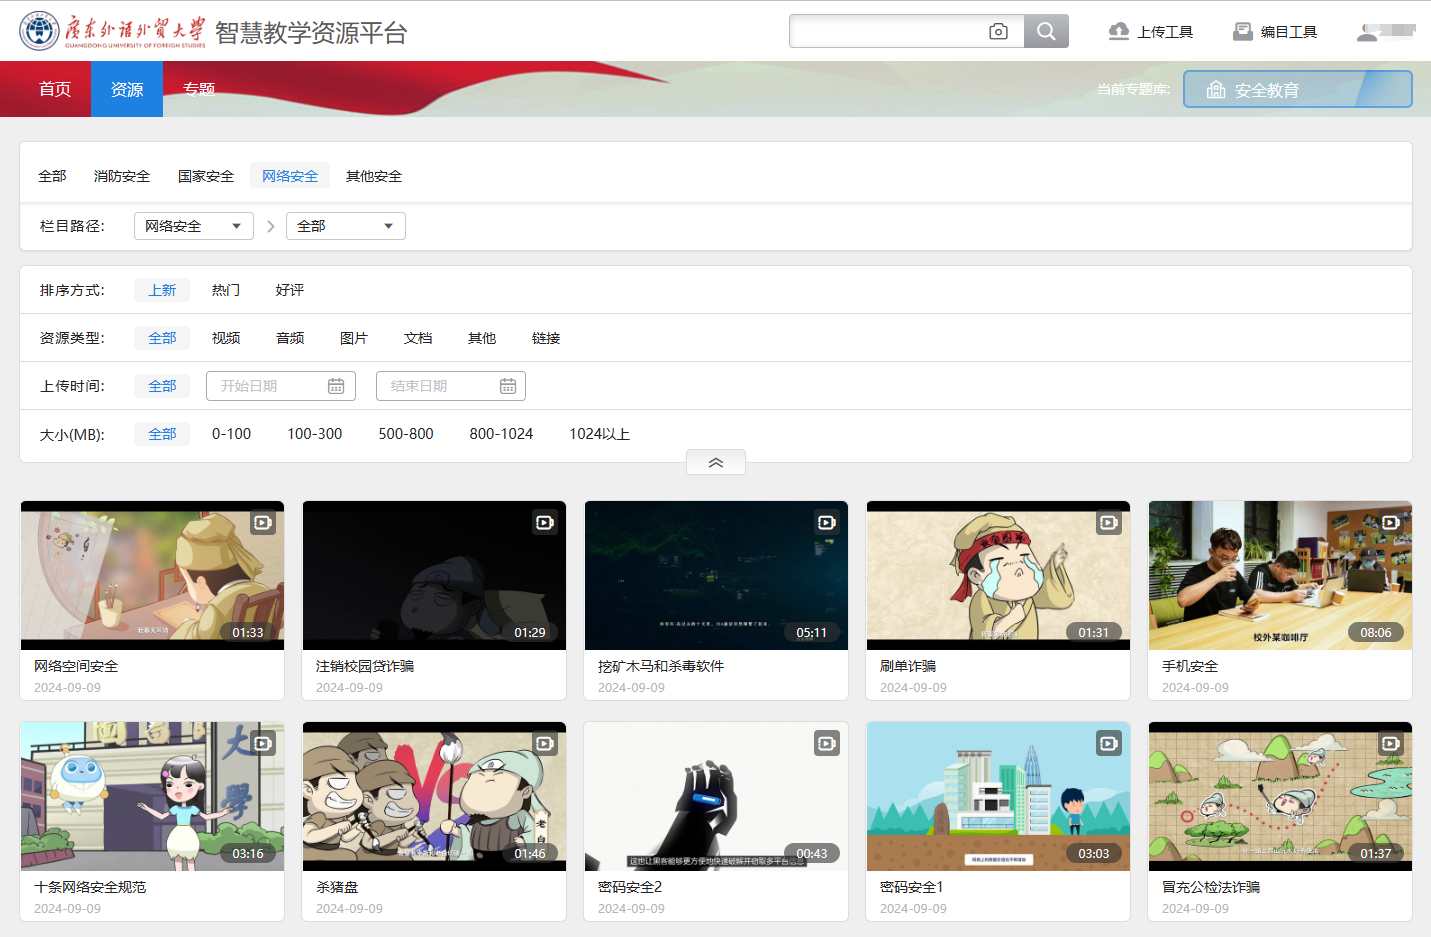Open the 编目工具 cataloging tool
The height and width of the screenshot is (937, 1431).
1275,32
